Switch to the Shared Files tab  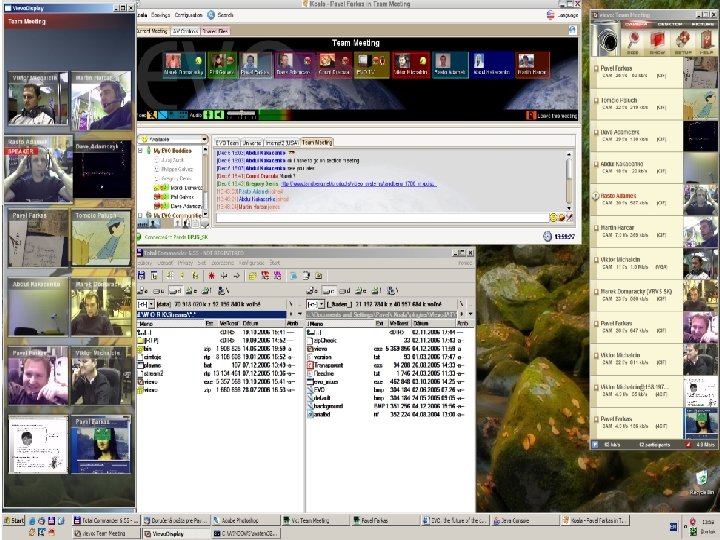215,31
